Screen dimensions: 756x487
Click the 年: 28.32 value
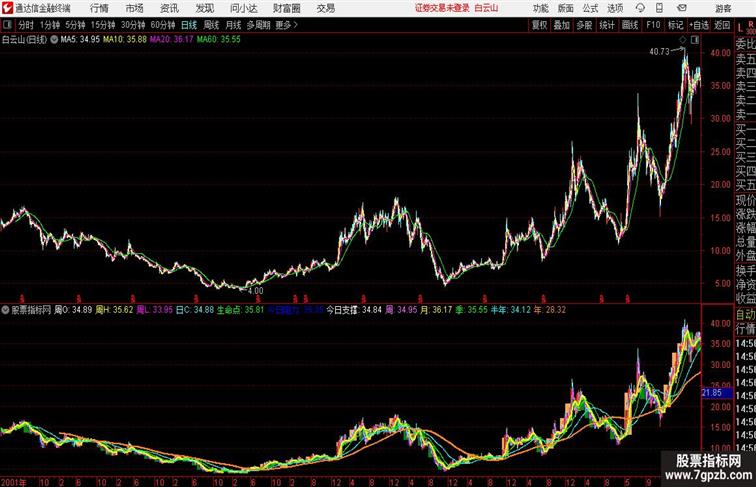tap(550, 310)
